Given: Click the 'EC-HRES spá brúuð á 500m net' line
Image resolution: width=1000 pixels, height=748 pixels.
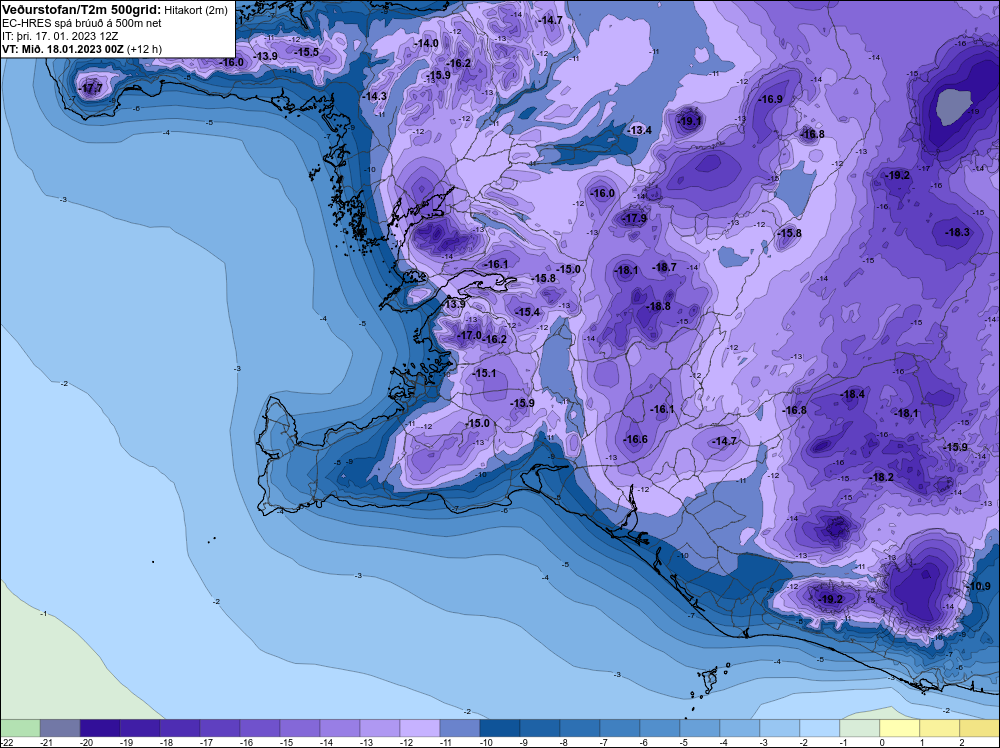Looking at the screenshot, I should pos(82,23).
